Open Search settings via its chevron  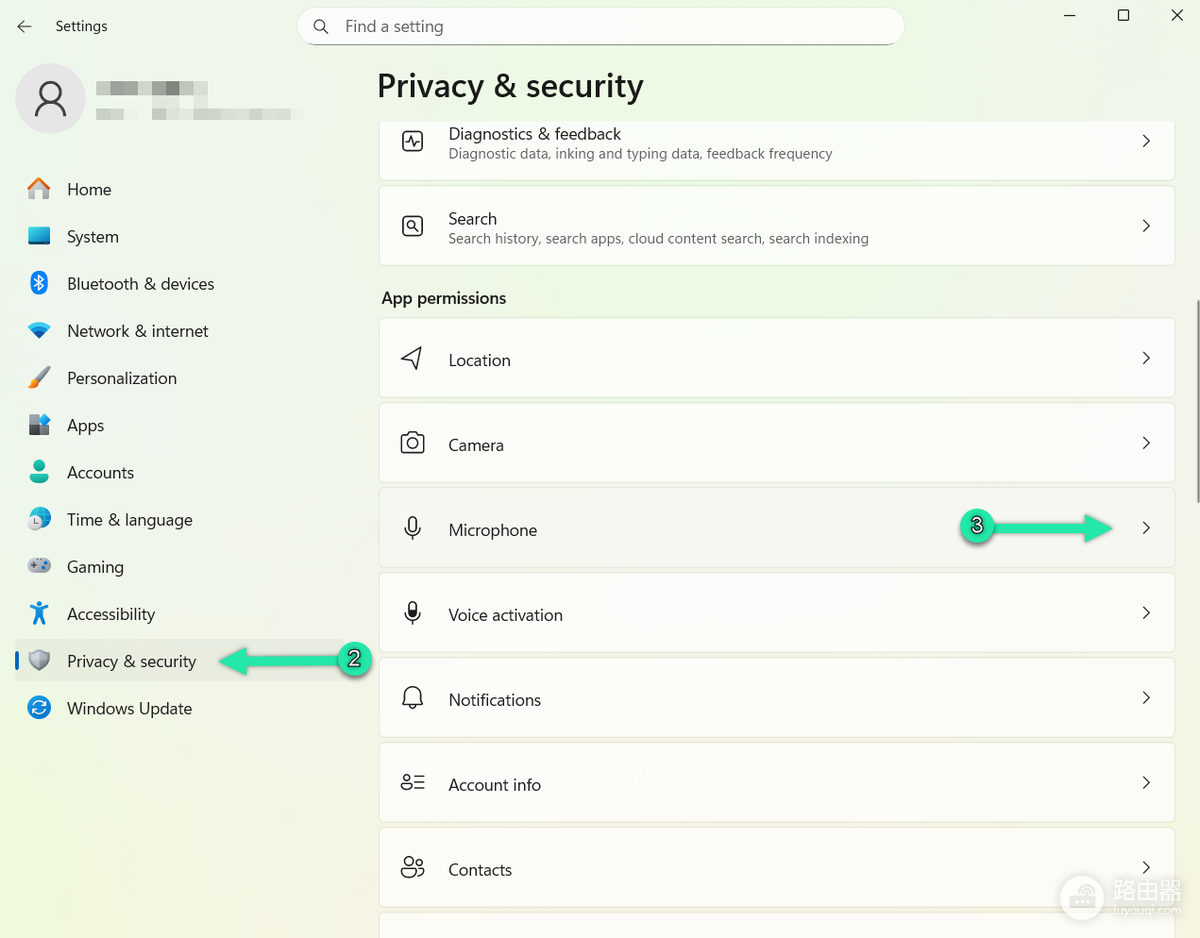click(x=1146, y=226)
